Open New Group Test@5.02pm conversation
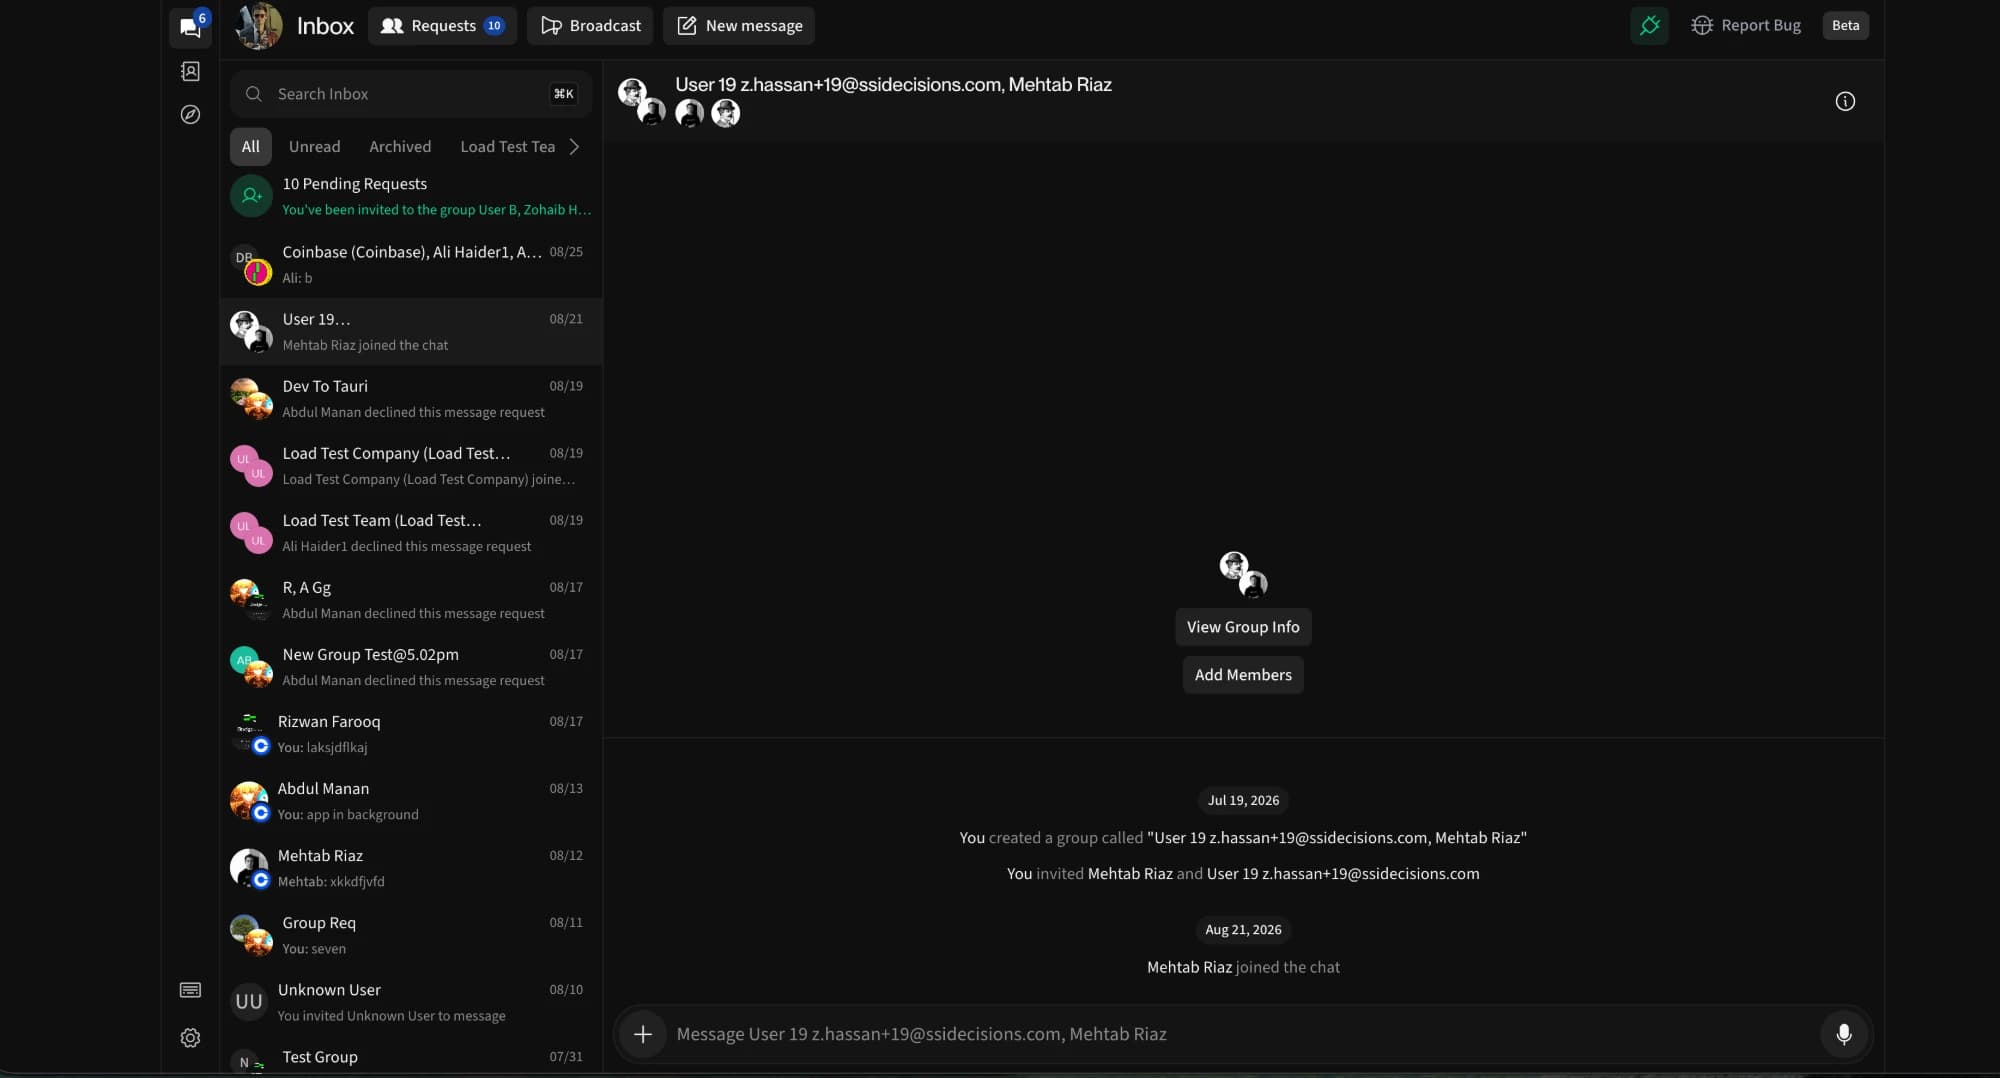This screenshot has height=1078, width=2000. [x=411, y=666]
